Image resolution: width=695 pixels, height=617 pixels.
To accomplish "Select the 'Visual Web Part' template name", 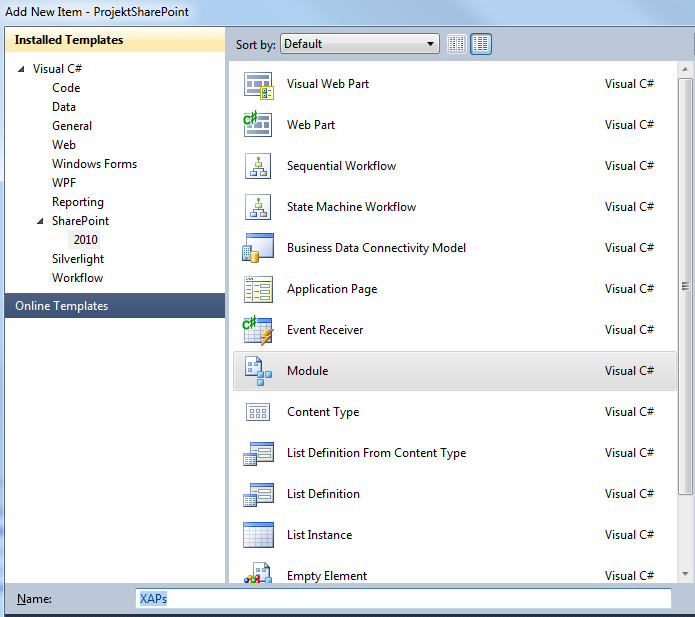I will click(x=328, y=84).
